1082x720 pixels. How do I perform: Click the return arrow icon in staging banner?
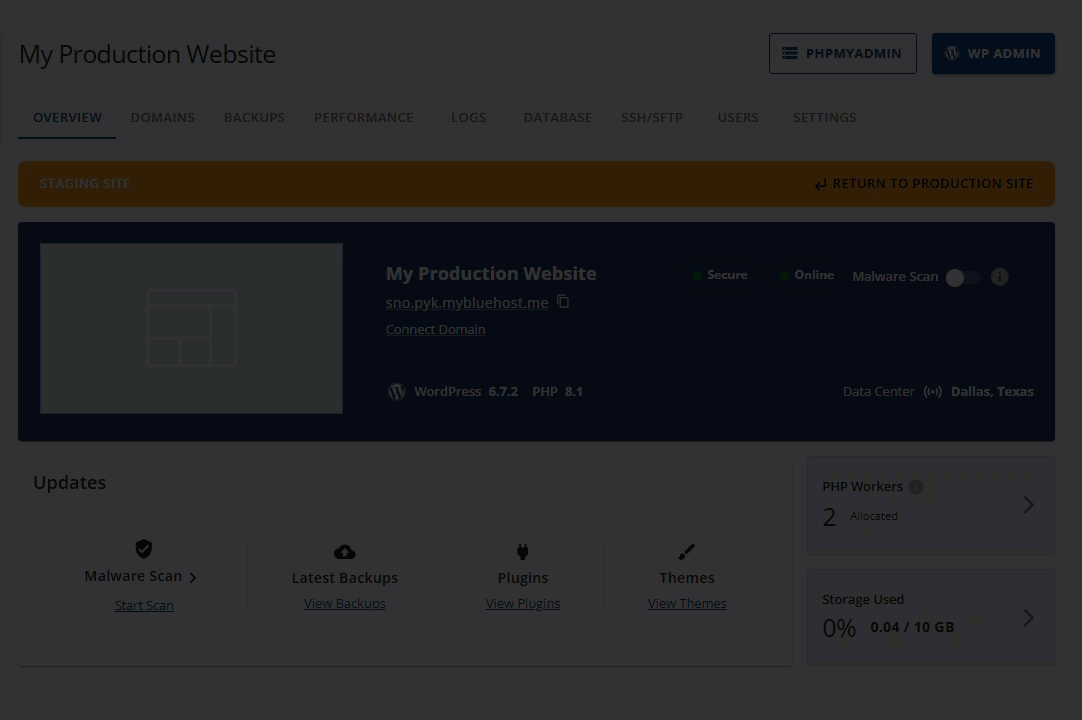(820, 184)
